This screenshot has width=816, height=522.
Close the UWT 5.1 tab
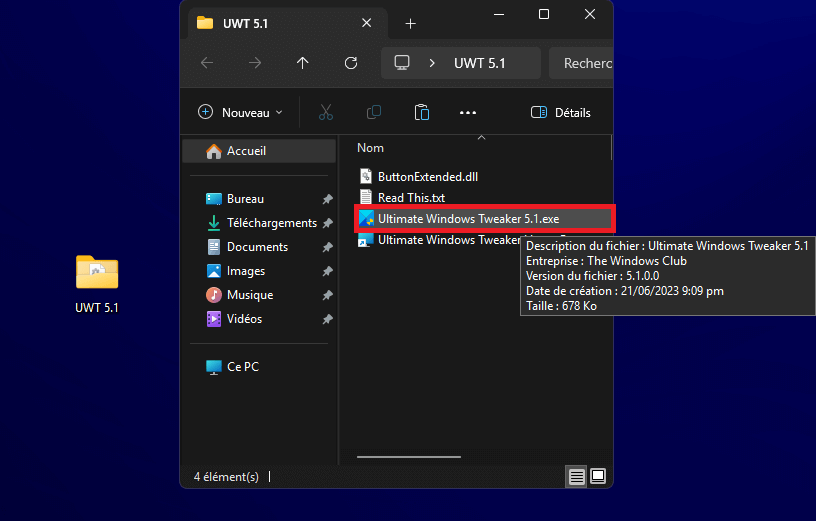point(366,23)
